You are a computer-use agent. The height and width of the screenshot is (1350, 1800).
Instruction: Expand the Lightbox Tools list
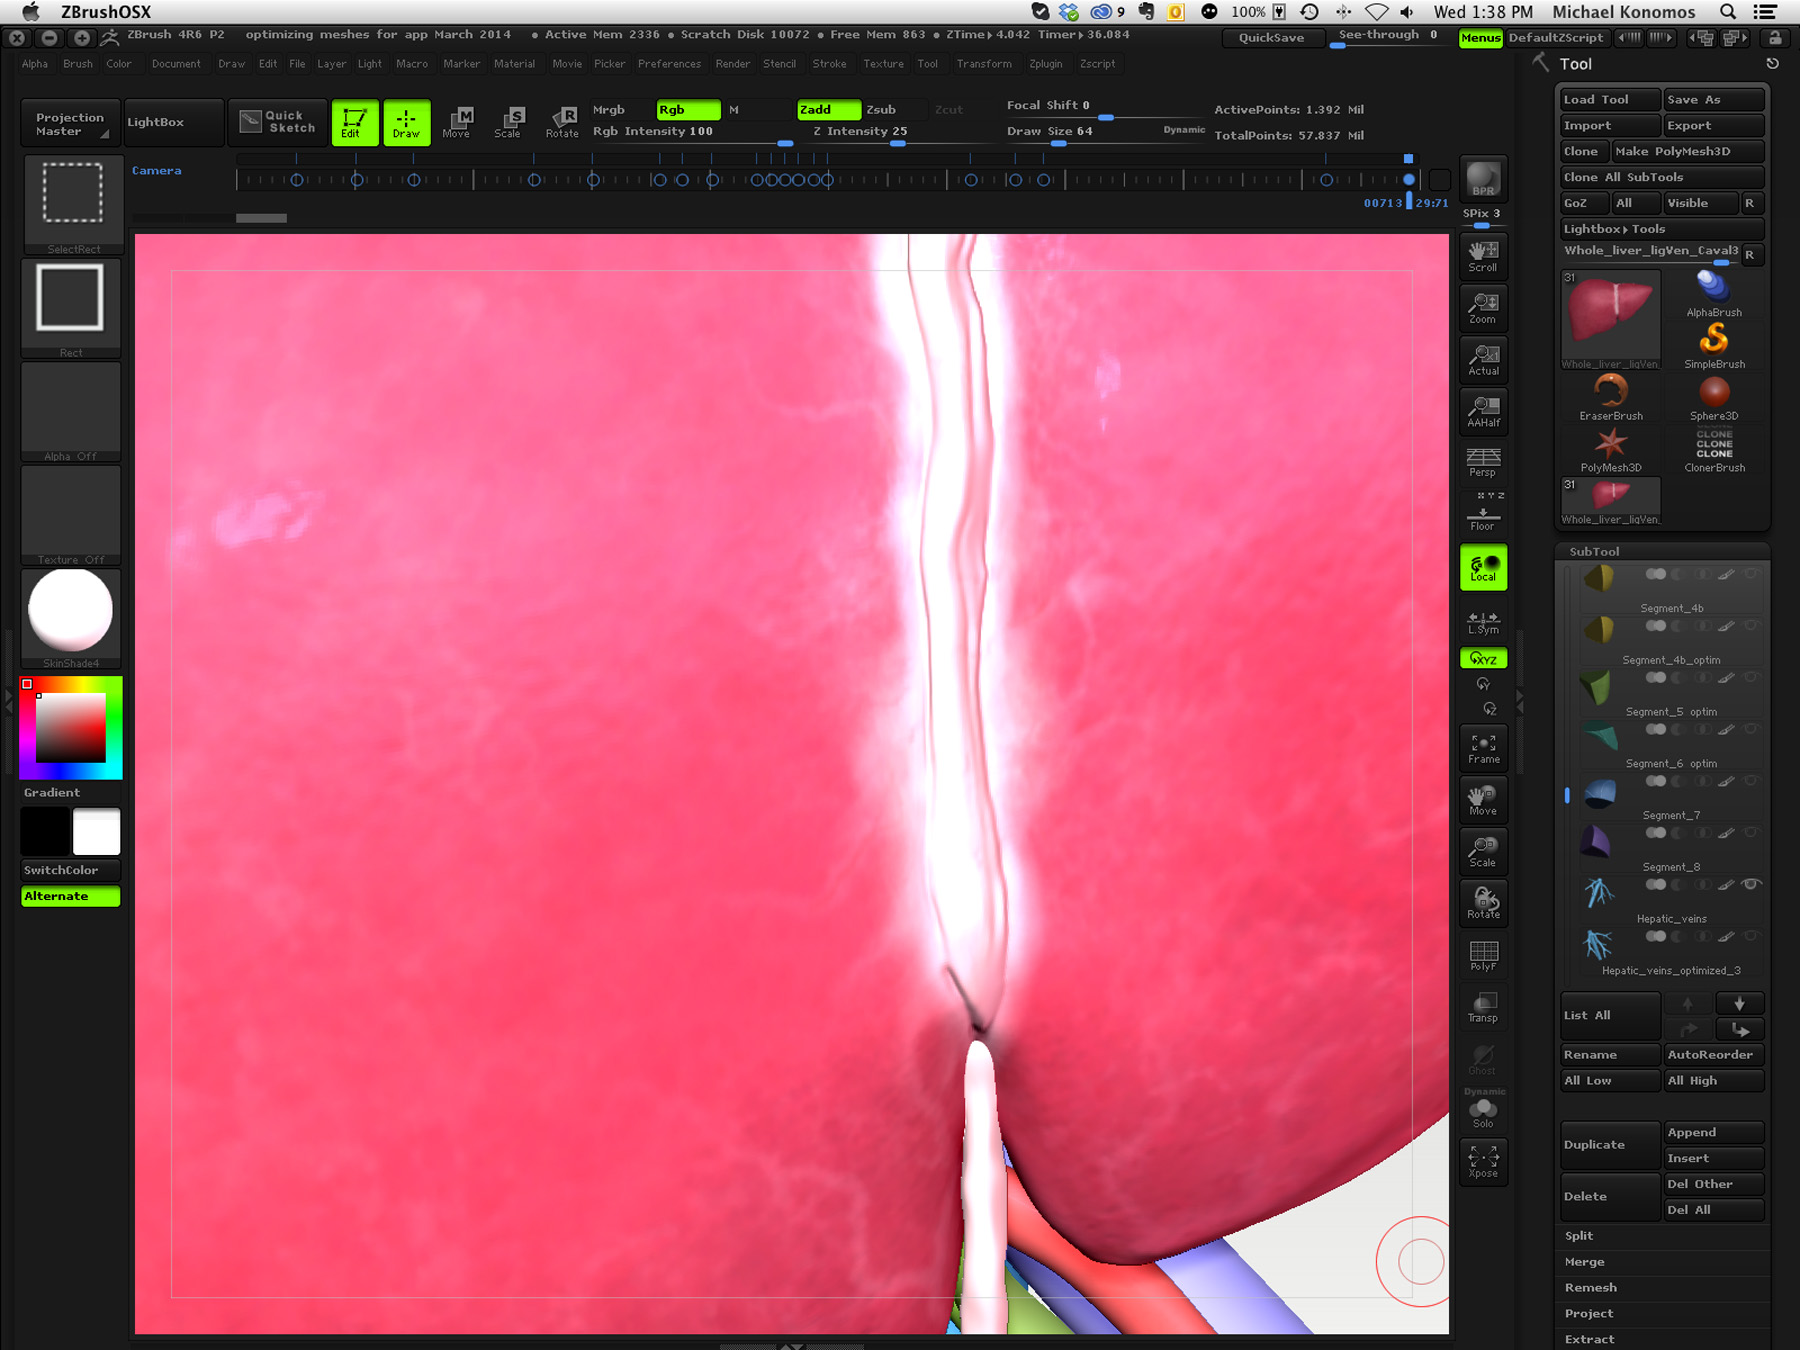click(1661, 229)
